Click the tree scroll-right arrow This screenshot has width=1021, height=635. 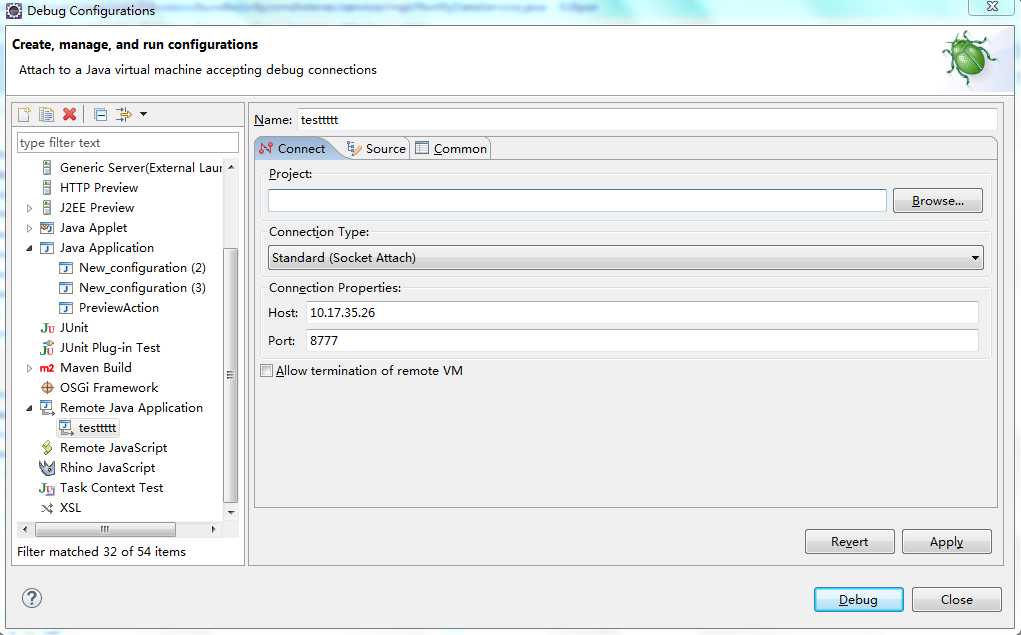[x=213, y=529]
